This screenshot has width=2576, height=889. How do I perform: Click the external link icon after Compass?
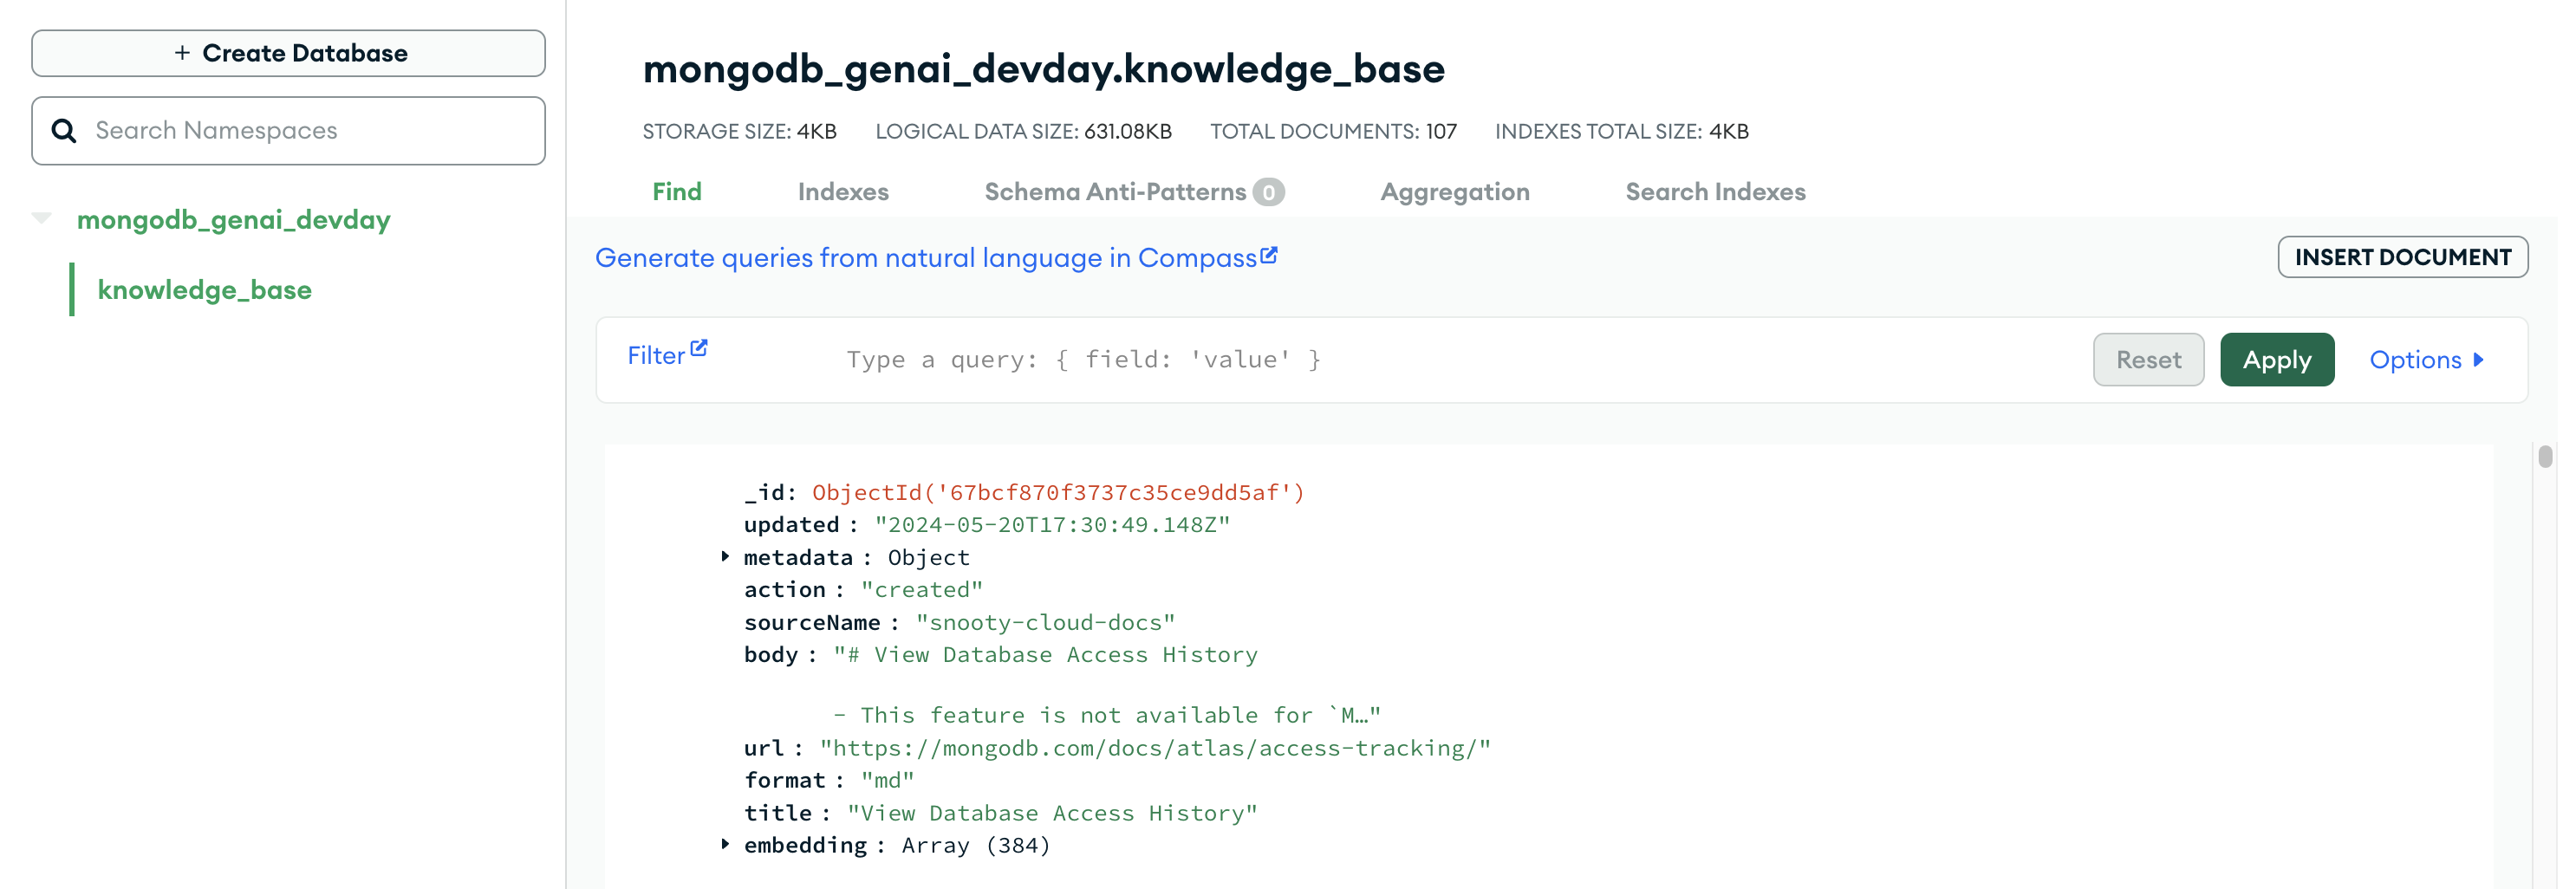click(x=1268, y=255)
